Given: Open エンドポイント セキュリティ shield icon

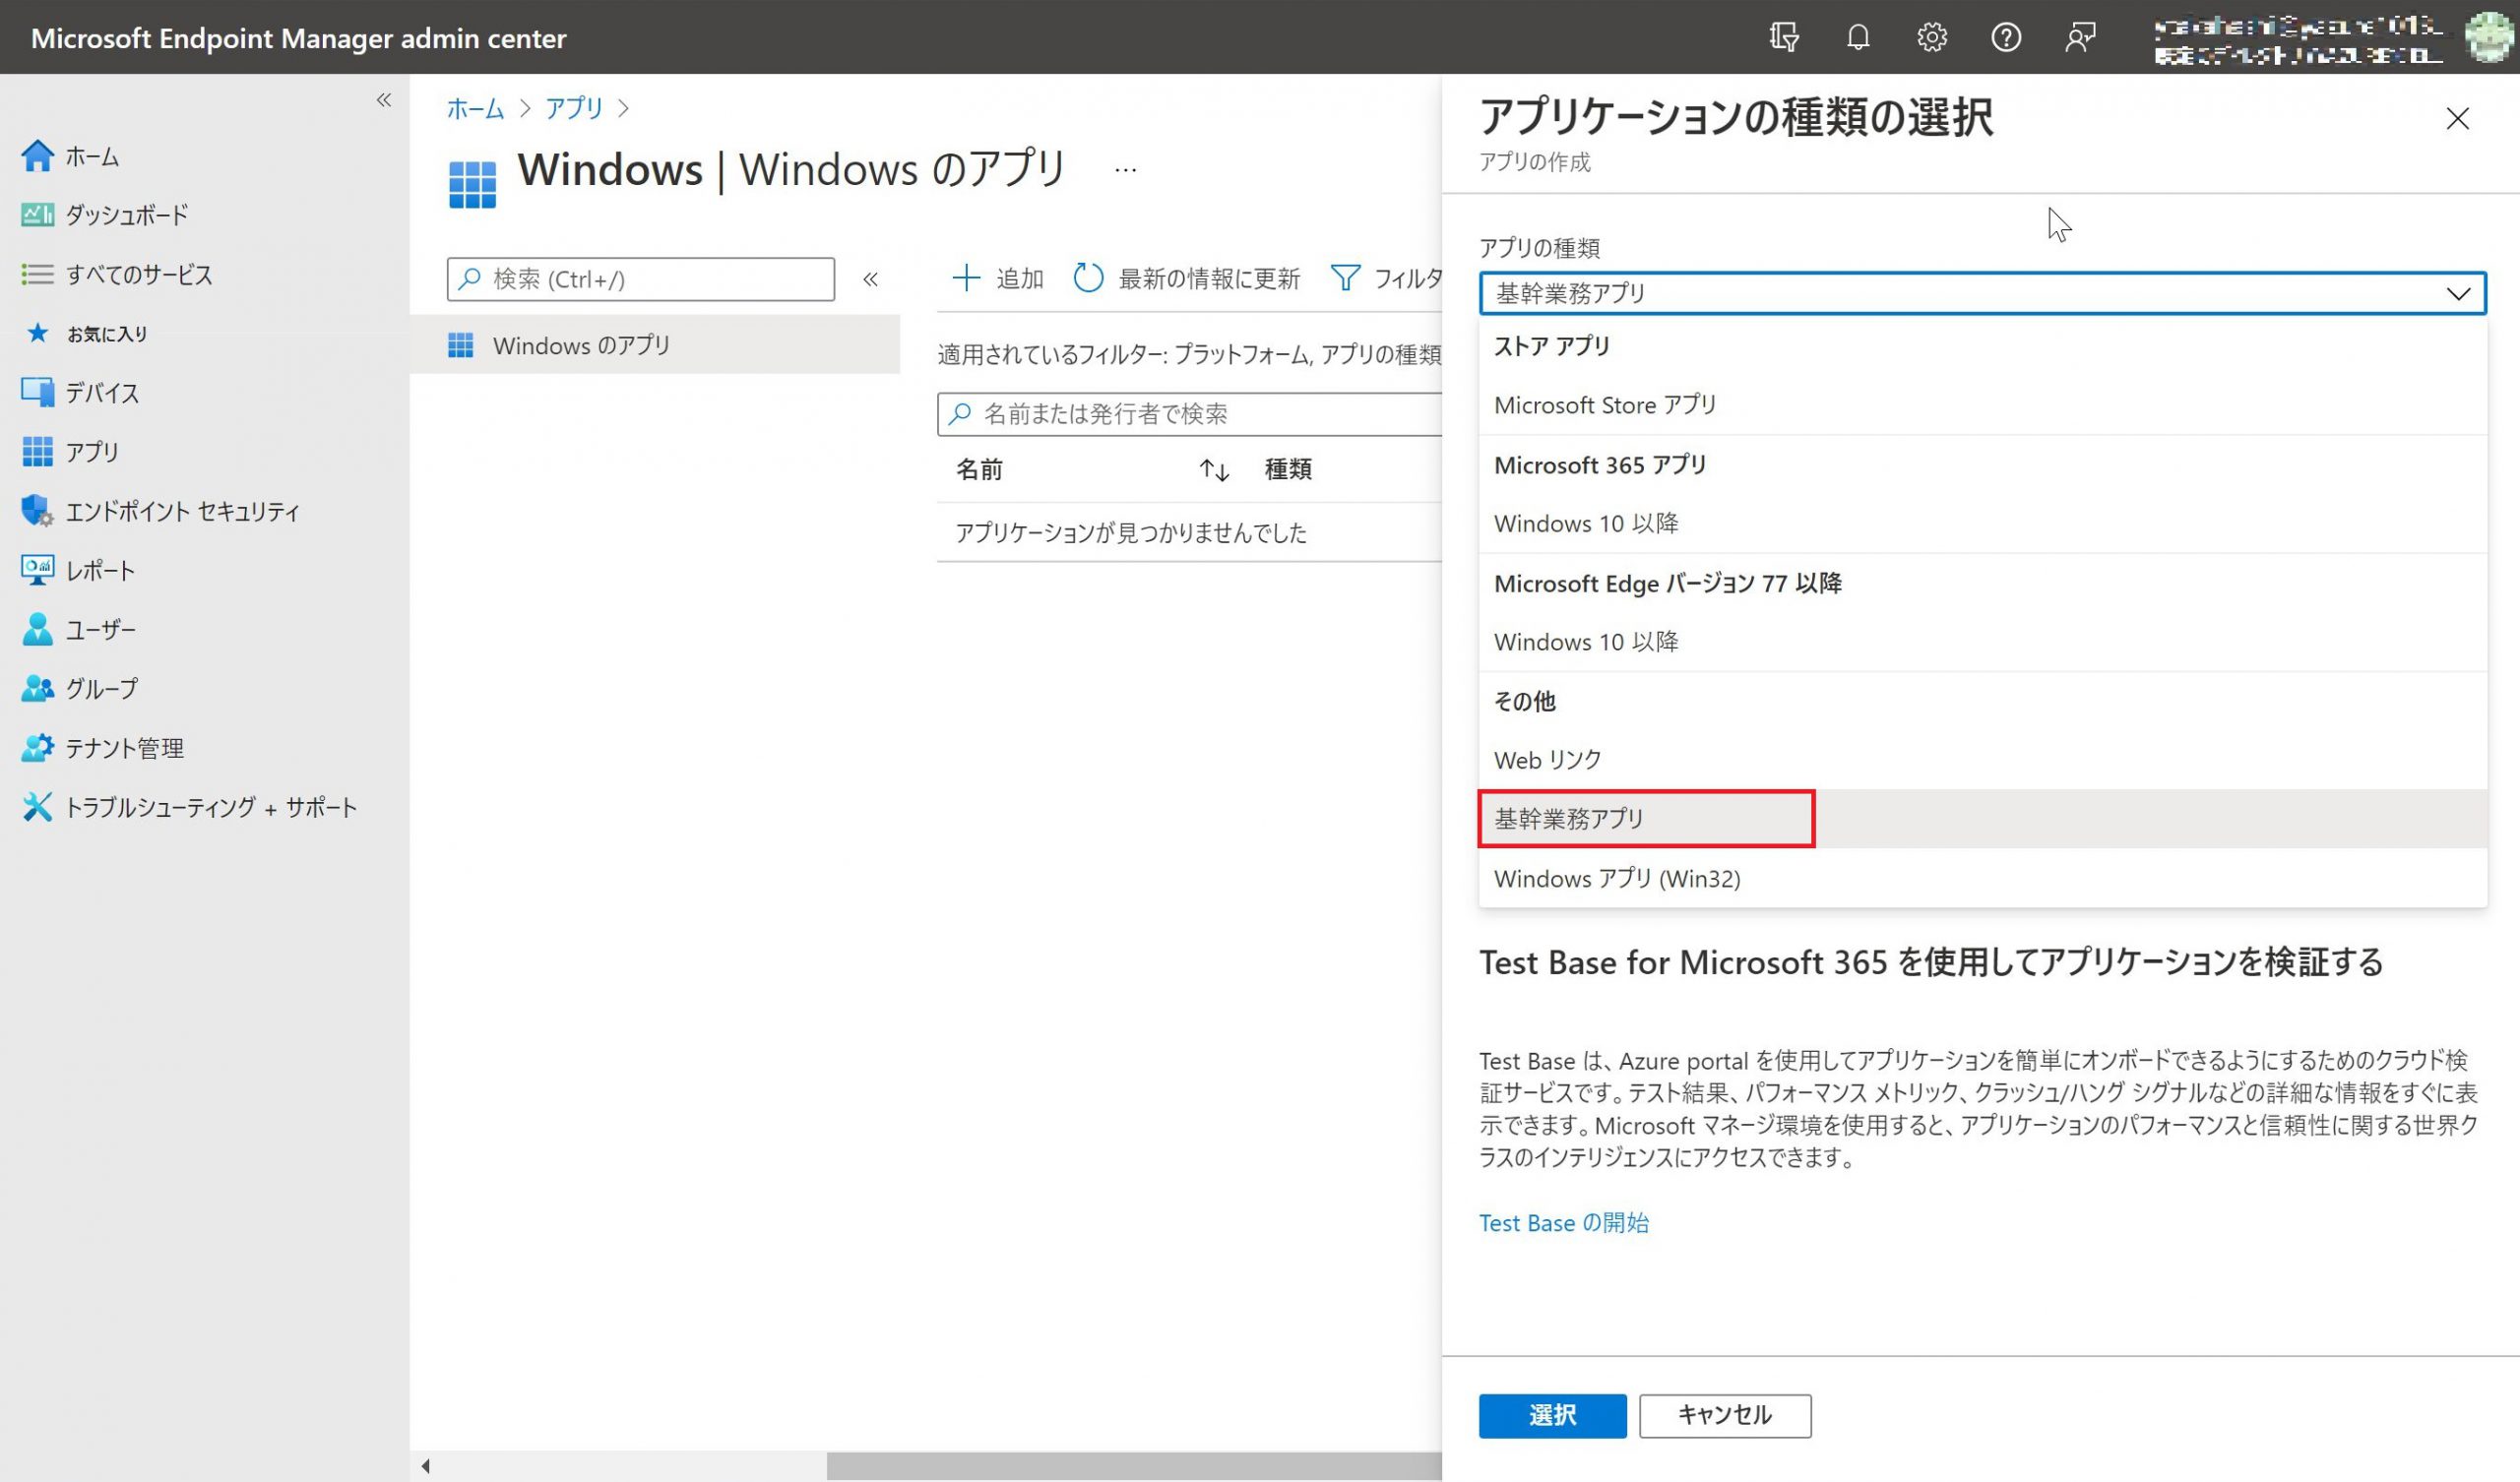Looking at the screenshot, I should coord(37,511).
